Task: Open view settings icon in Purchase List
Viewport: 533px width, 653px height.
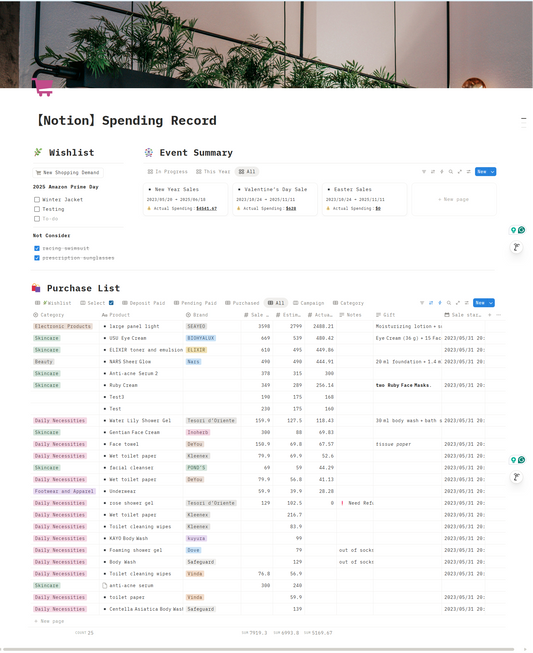Action: tap(467, 303)
